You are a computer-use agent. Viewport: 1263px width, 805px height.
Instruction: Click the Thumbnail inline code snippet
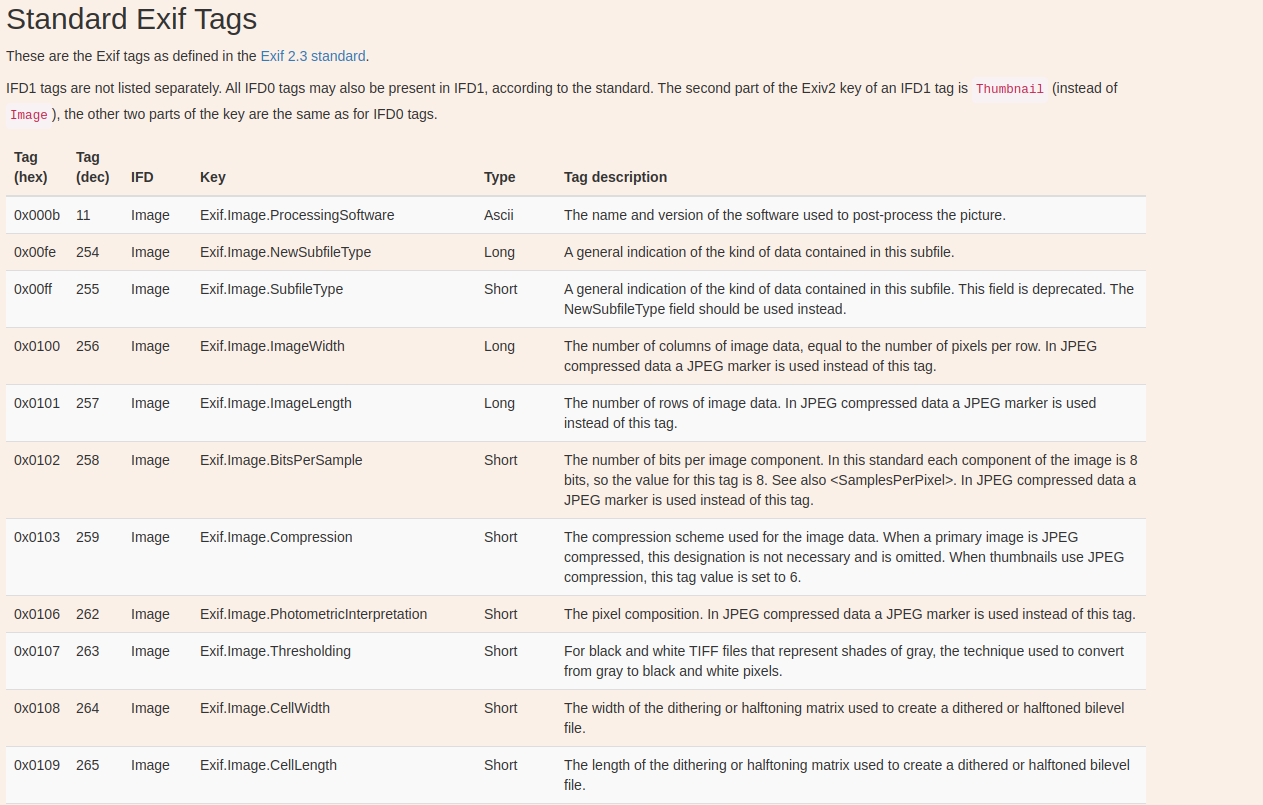[1009, 89]
